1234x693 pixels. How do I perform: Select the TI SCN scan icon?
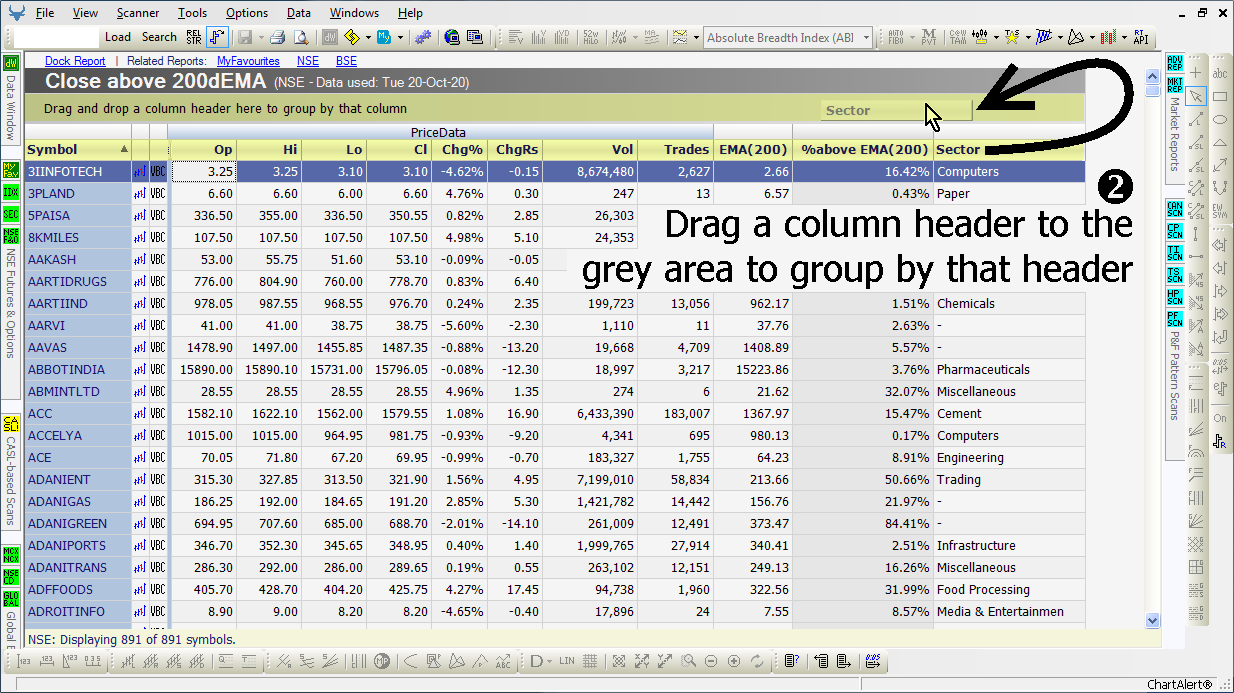pos(1175,253)
